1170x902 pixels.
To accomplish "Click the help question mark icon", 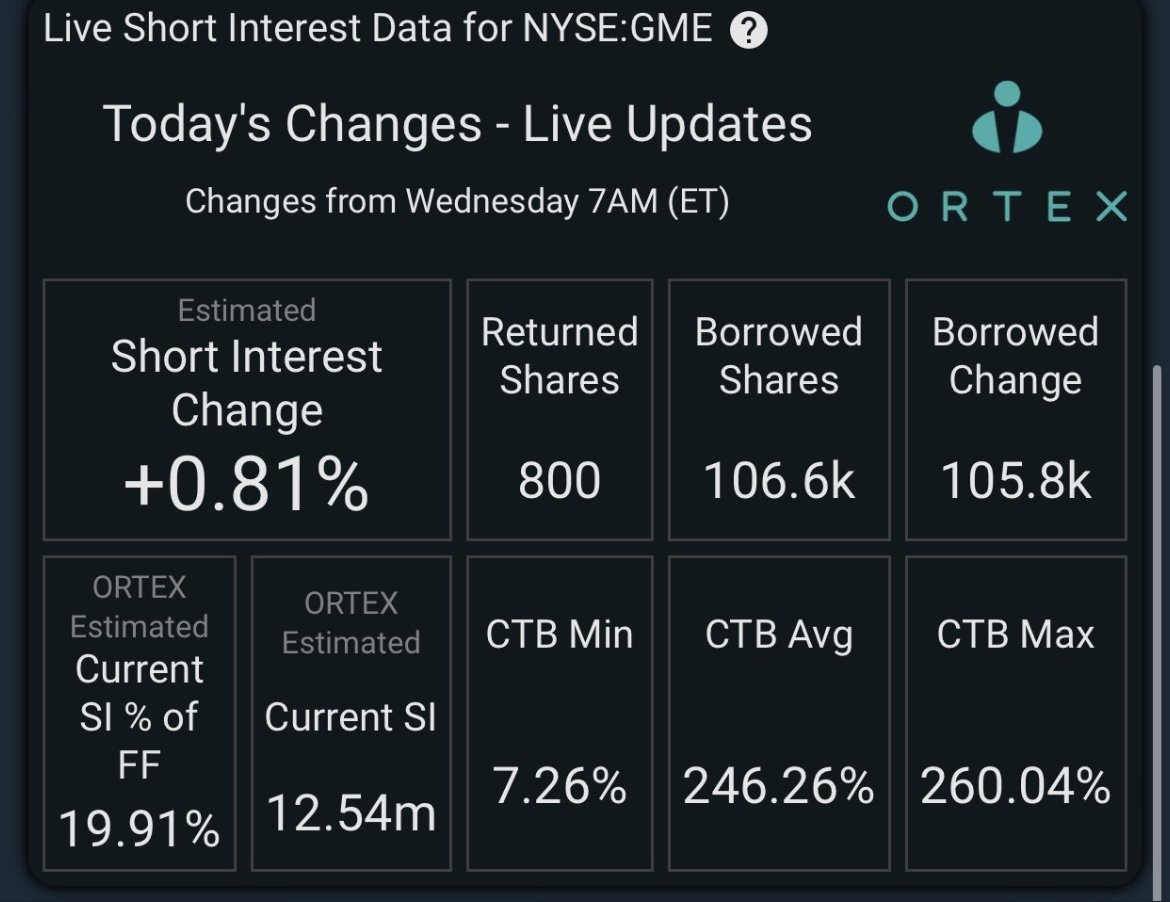I will click(748, 31).
